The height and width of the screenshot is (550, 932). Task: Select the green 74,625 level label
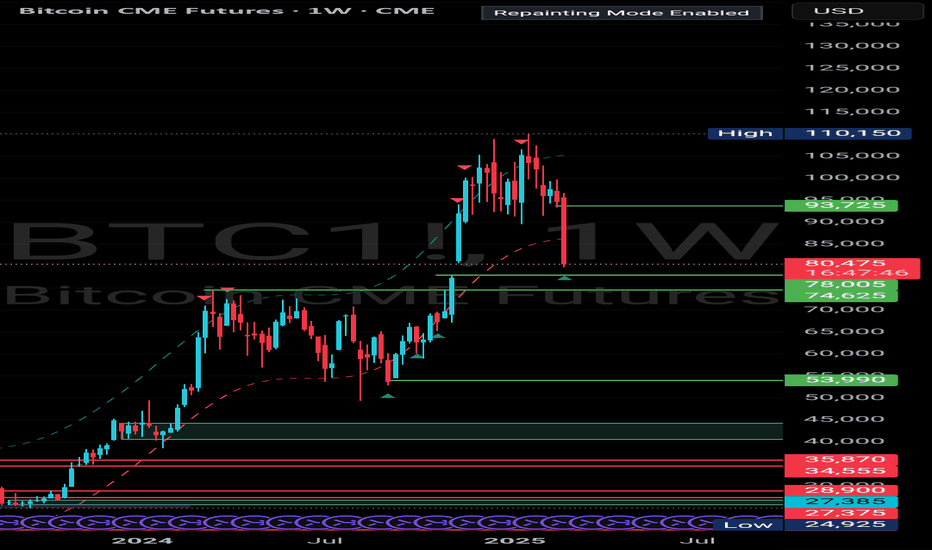841,296
